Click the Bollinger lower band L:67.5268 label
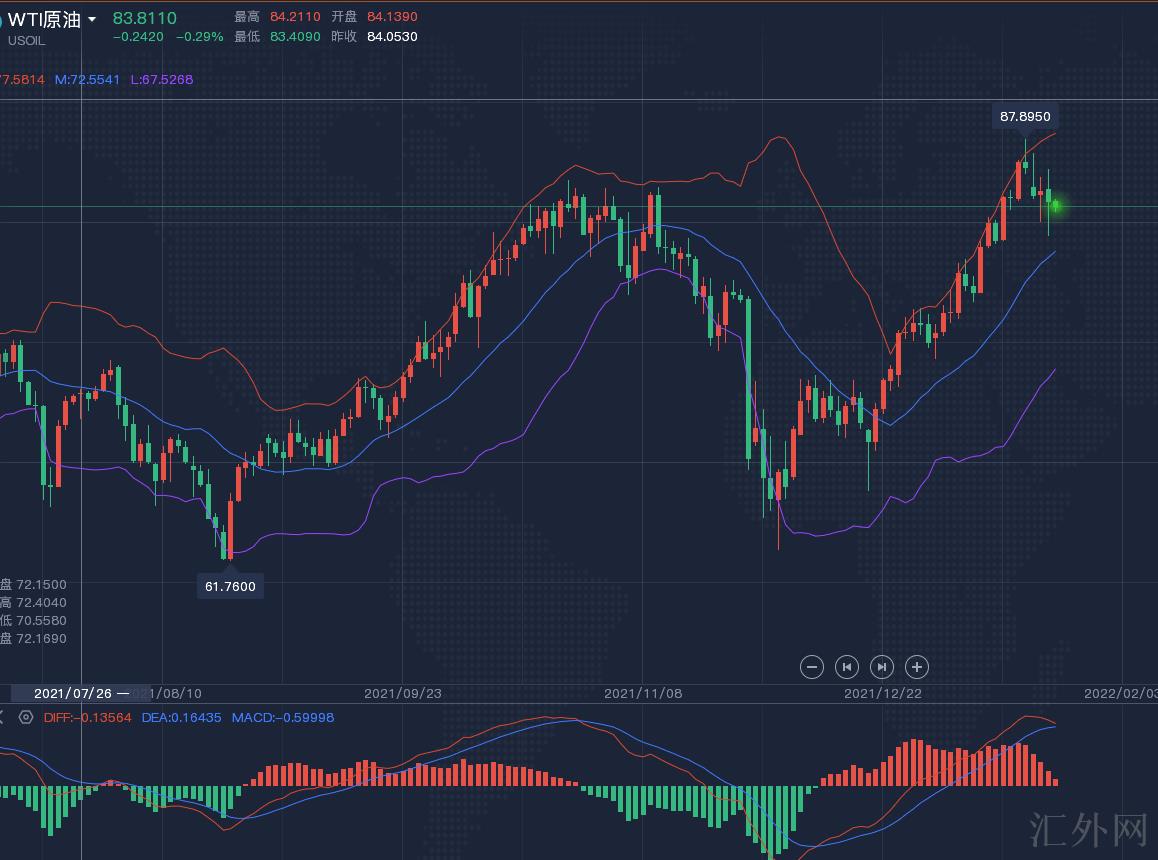 162,79
